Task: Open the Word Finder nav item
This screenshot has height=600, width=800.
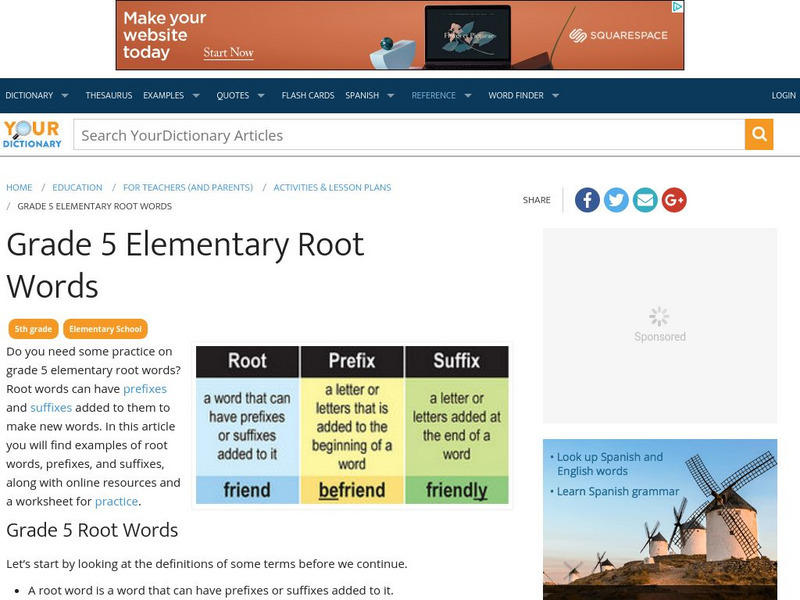Action: pyautogui.click(x=516, y=95)
